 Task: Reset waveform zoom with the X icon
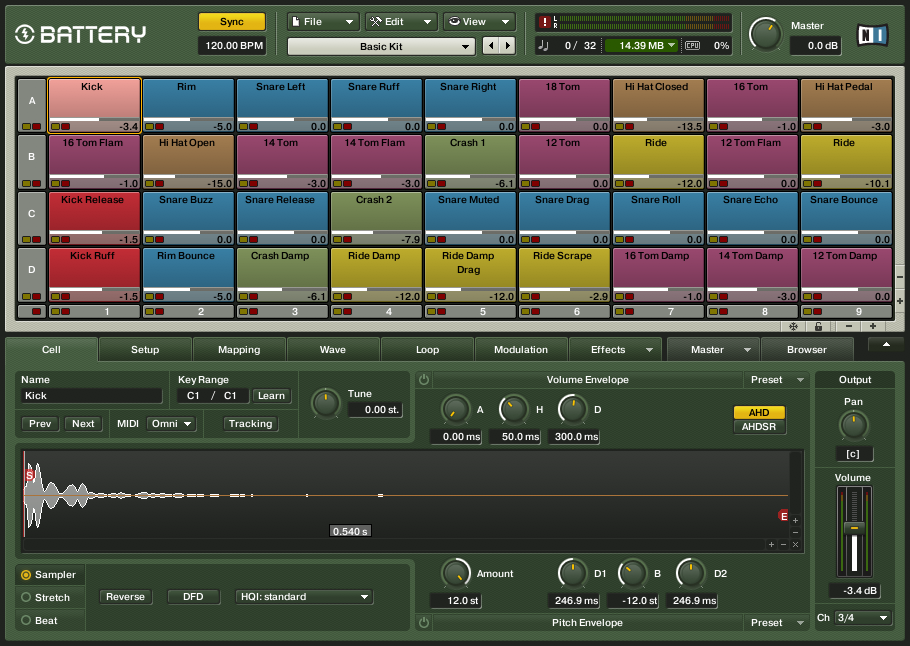pos(796,544)
